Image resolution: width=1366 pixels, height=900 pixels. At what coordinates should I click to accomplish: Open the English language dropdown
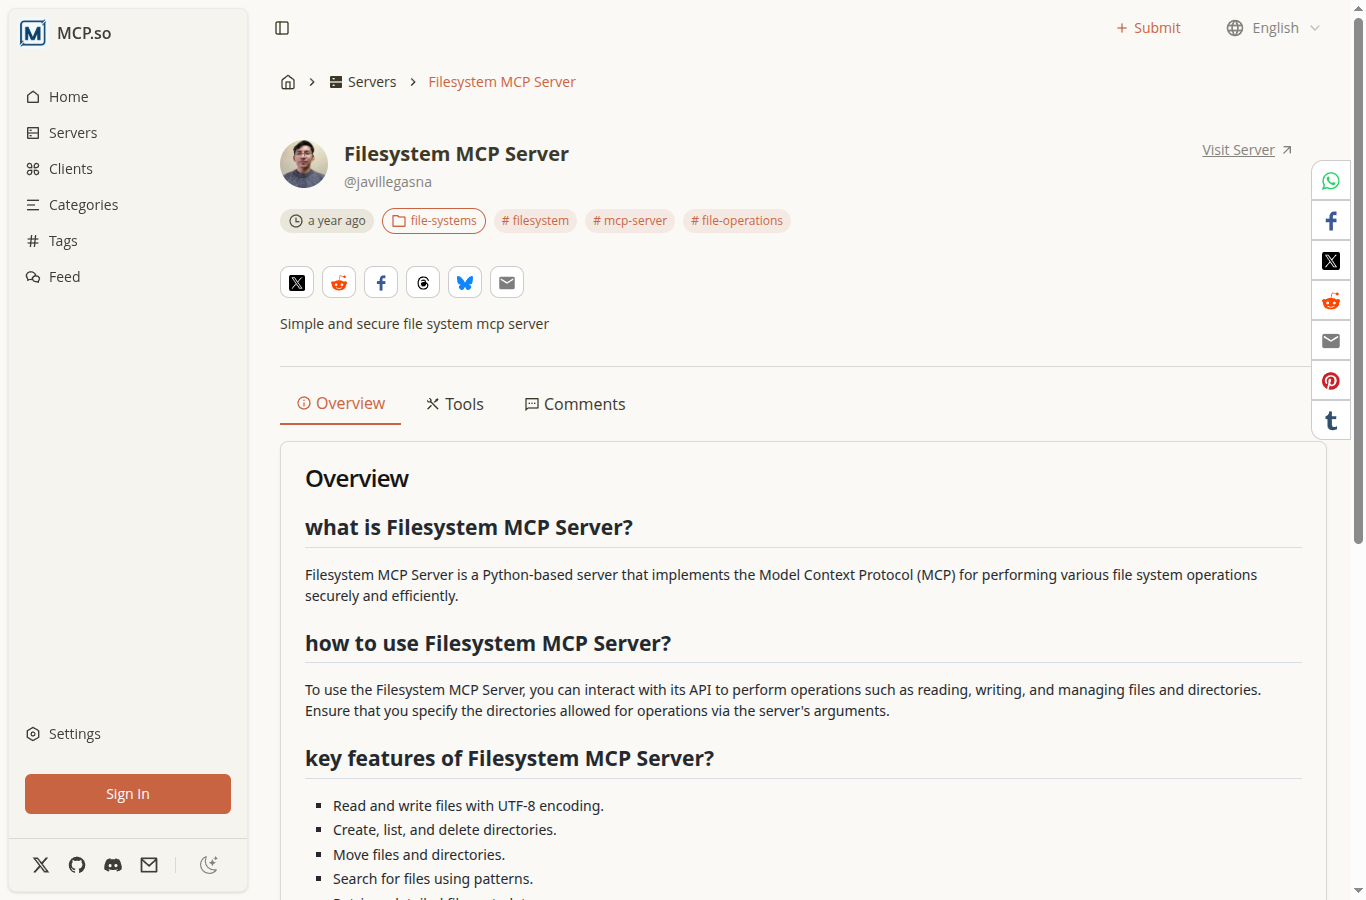click(x=1274, y=28)
